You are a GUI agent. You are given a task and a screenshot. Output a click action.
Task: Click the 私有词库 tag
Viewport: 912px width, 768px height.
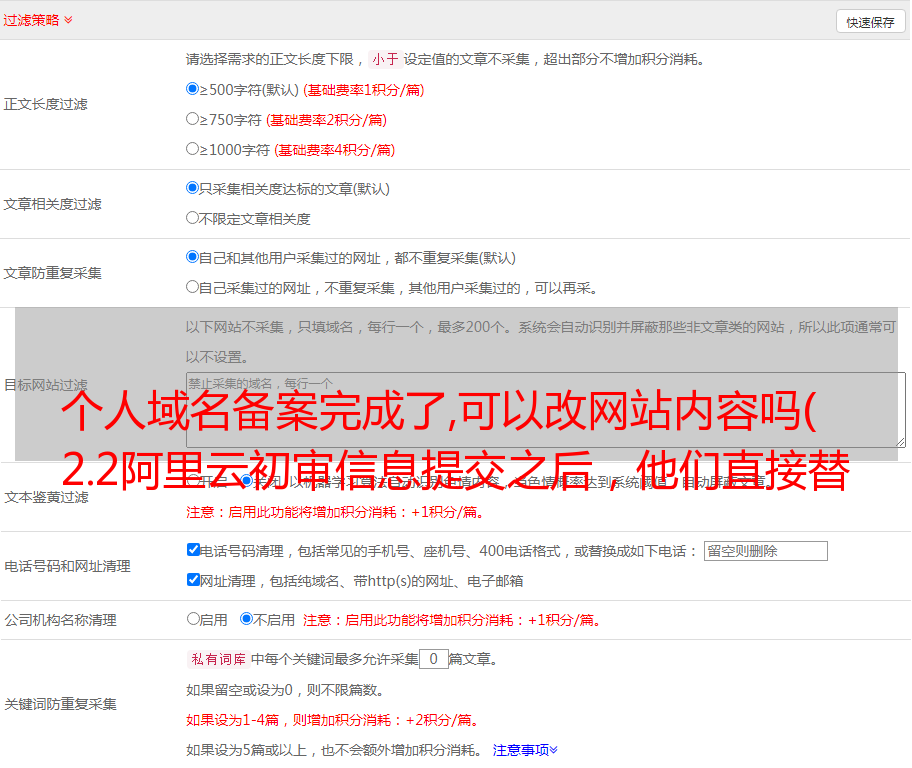coord(219,659)
